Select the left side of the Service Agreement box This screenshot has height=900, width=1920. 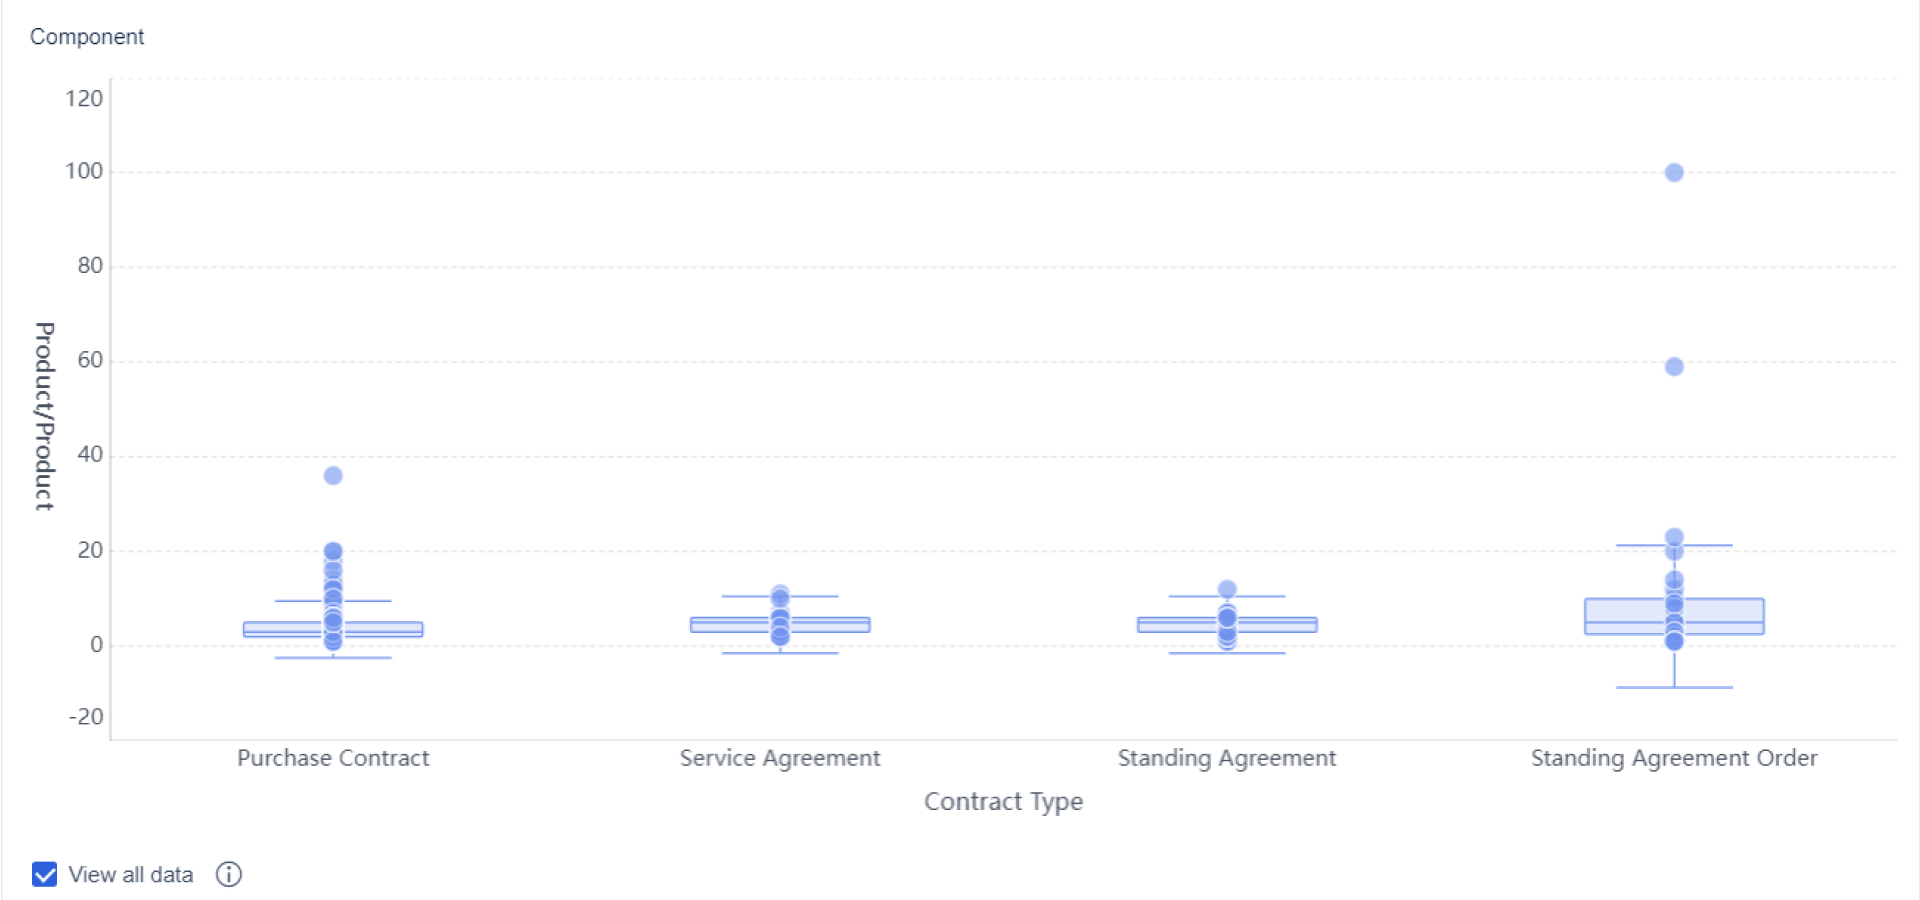click(x=727, y=625)
